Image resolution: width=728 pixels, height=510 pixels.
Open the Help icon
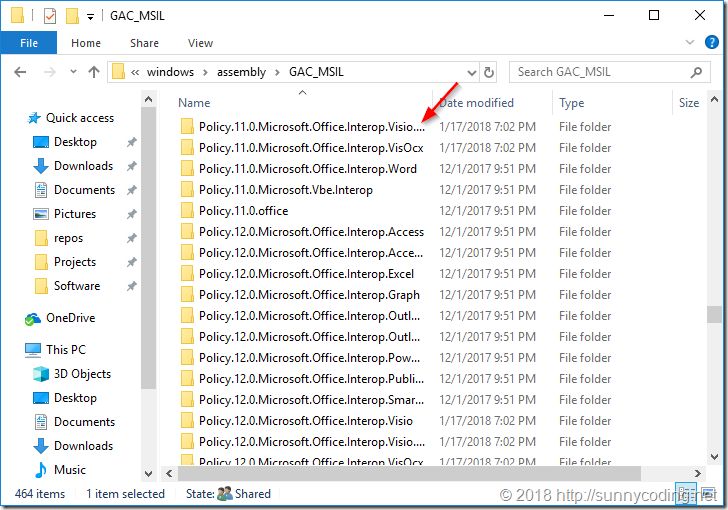(711, 42)
